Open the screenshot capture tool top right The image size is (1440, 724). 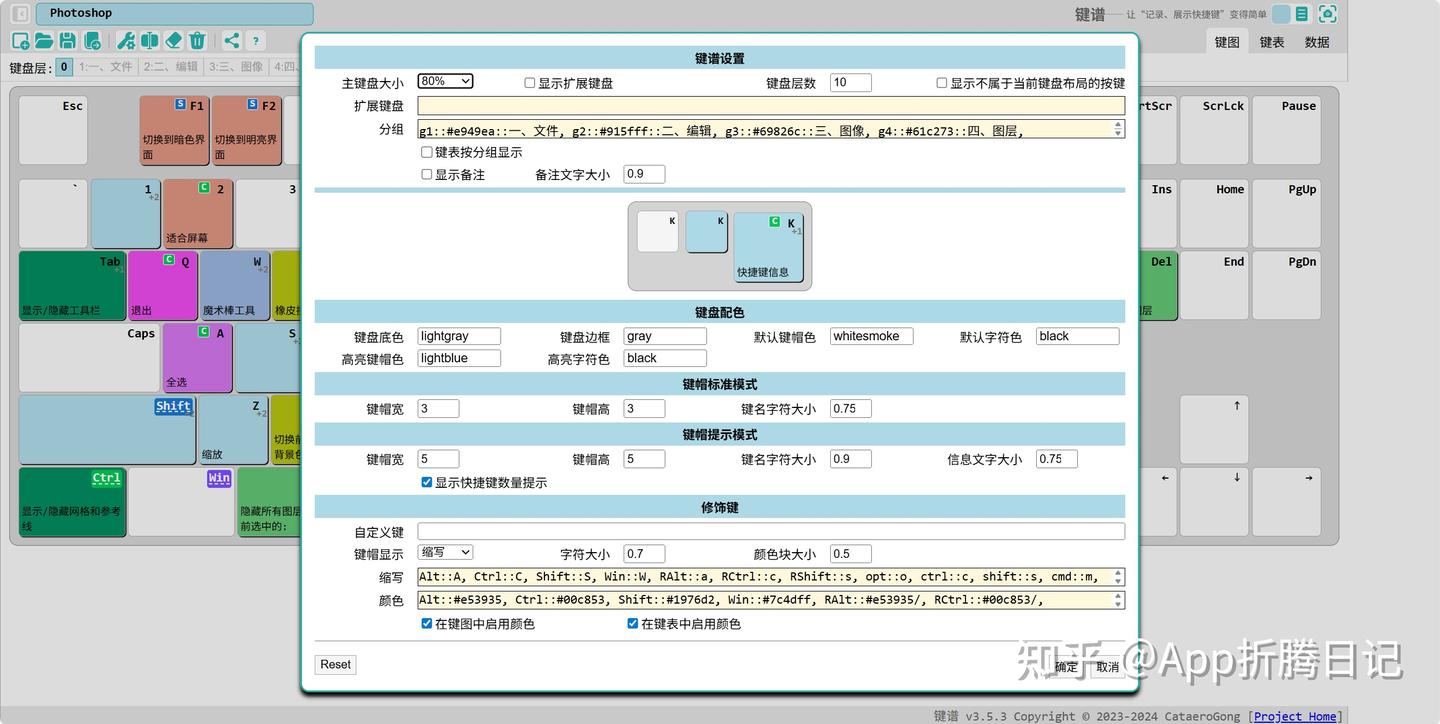click(1328, 13)
